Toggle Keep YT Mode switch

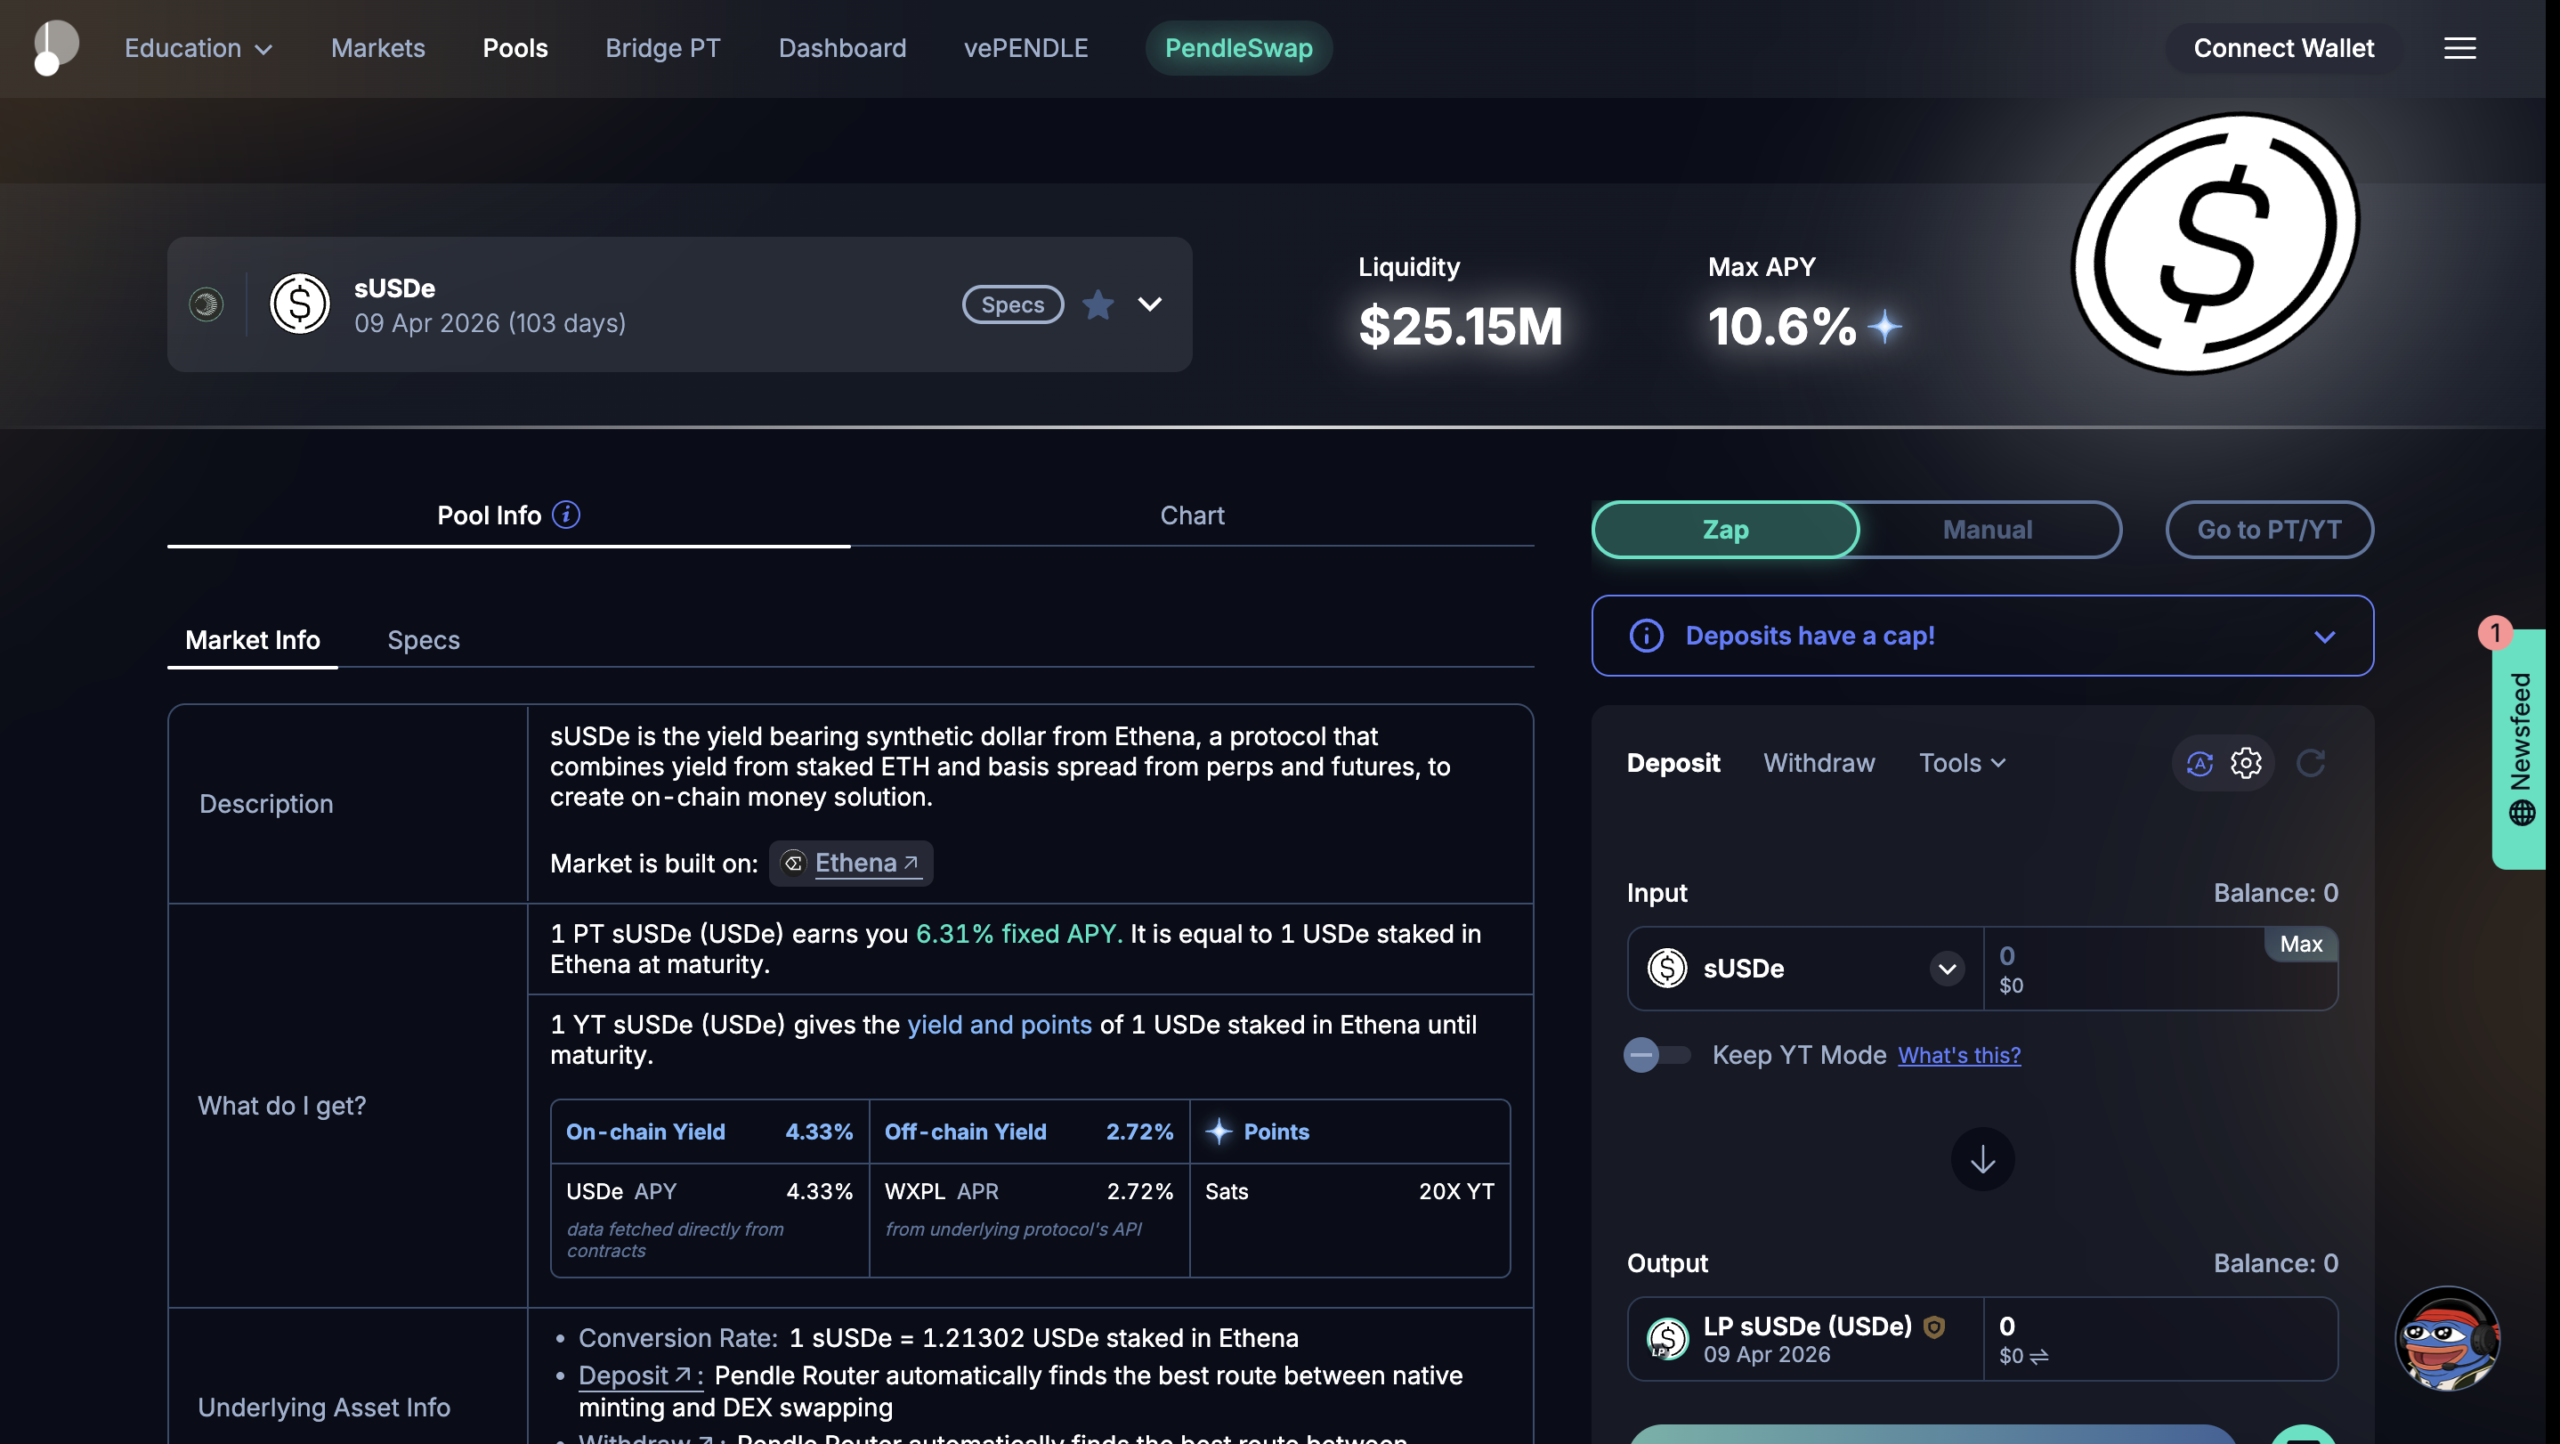pyautogui.click(x=1656, y=1055)
